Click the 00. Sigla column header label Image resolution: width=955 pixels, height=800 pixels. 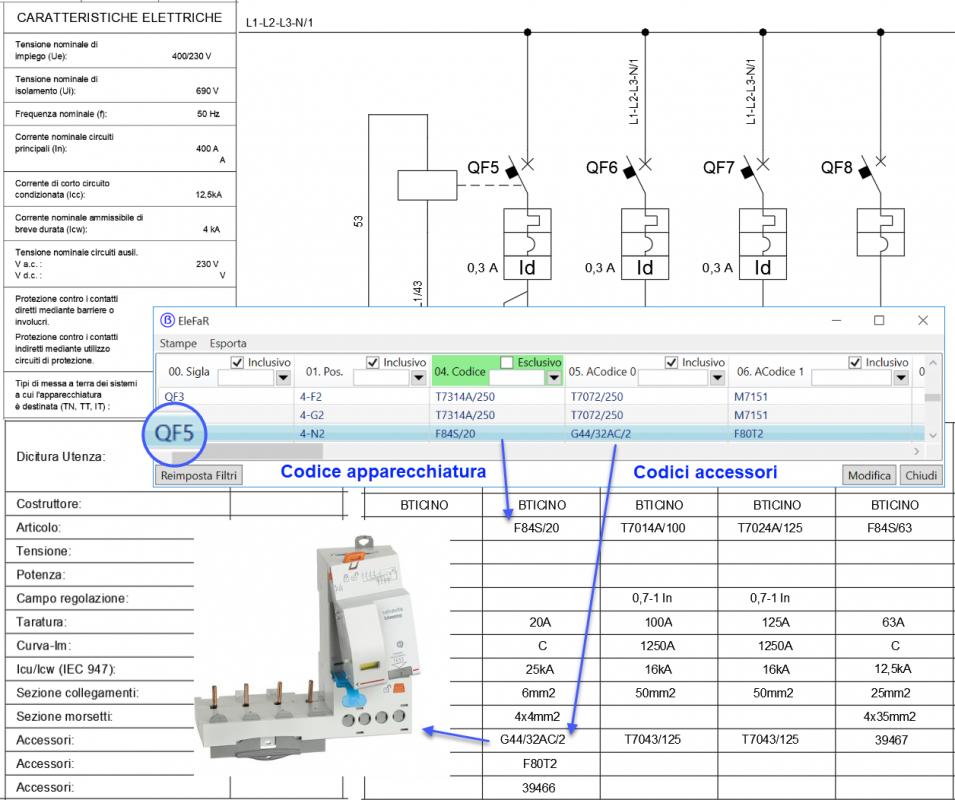coord(189,371)
